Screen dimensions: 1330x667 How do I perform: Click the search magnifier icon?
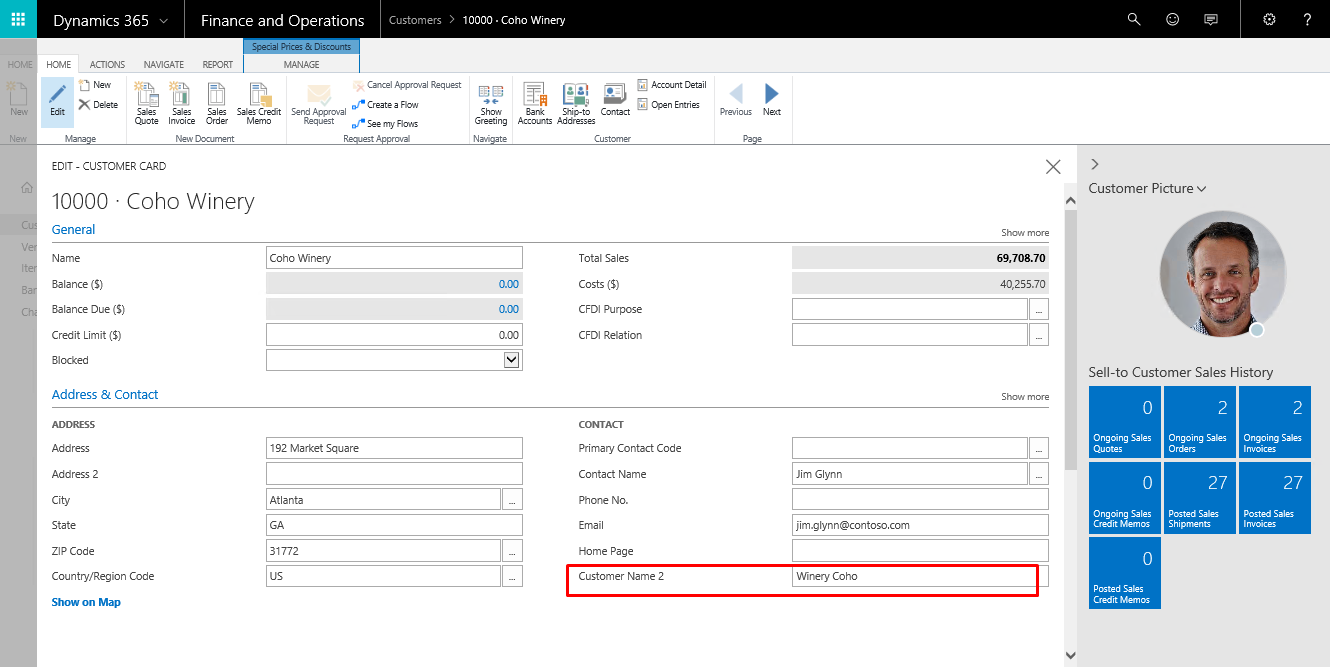(x=1133, y=19)
